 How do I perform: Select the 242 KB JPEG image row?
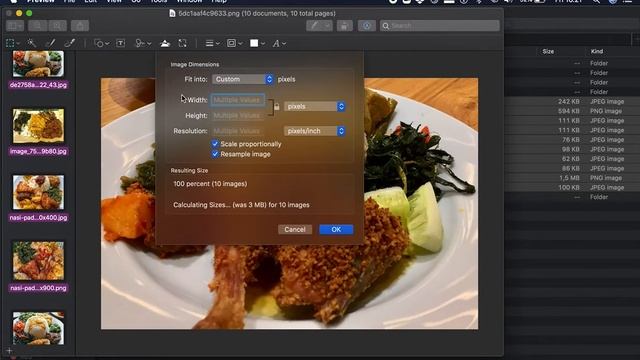[x=572, y=102]
